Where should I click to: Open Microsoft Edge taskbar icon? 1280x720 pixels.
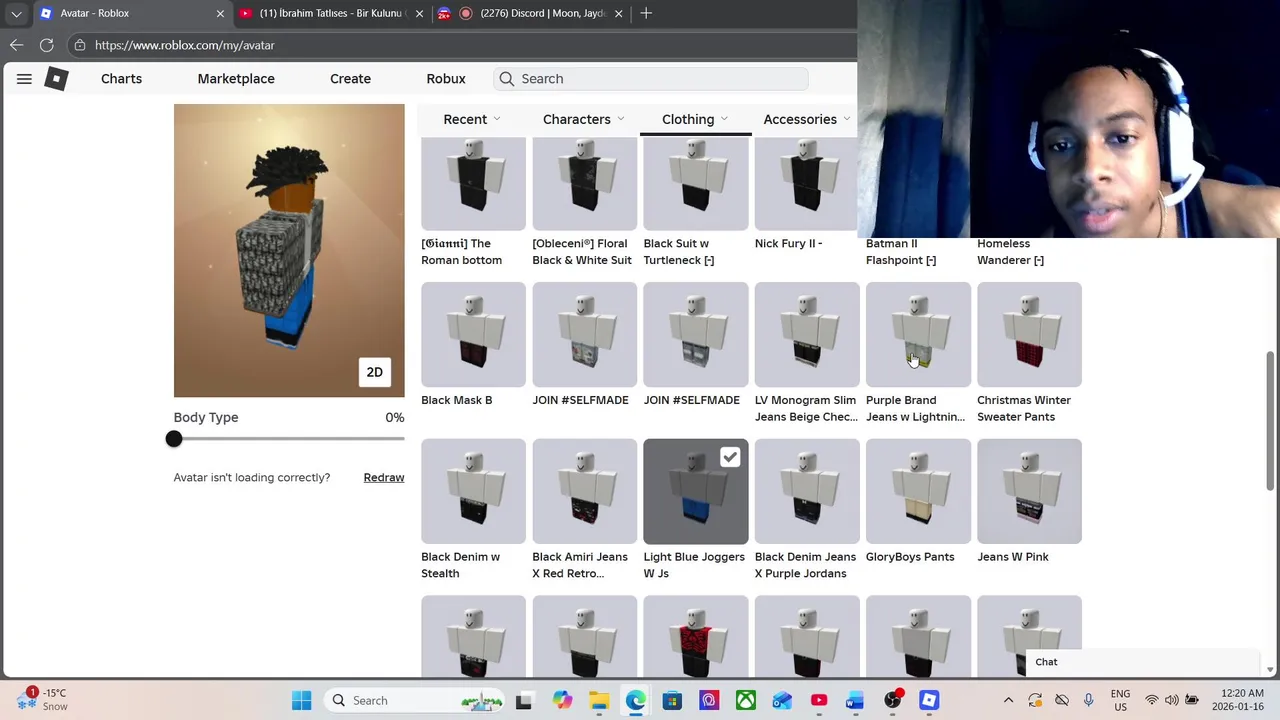[635, 701]
